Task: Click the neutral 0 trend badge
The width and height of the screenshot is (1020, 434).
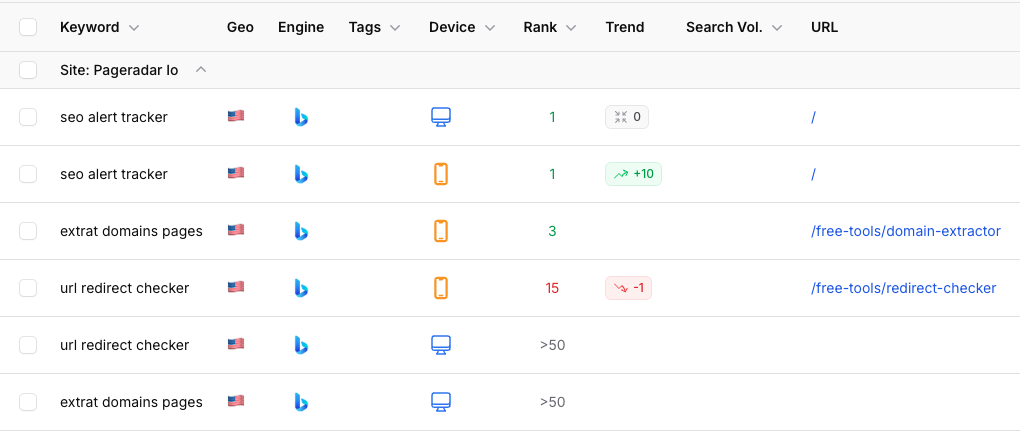Action: tap(626, 117)
